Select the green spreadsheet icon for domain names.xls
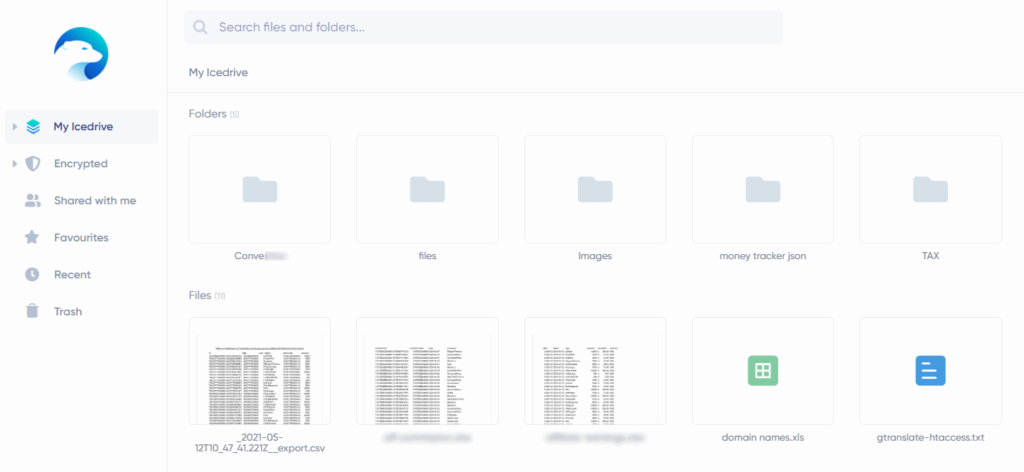This screenshot has width=1024, height=472. click(762, 370)
